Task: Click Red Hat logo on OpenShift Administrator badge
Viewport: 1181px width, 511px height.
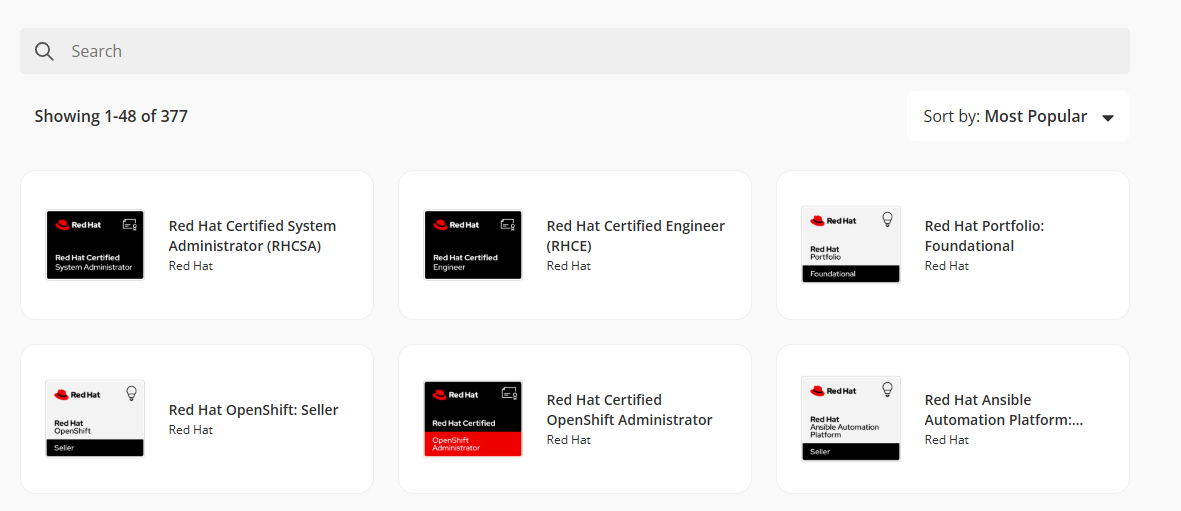Action: [456, 394]
